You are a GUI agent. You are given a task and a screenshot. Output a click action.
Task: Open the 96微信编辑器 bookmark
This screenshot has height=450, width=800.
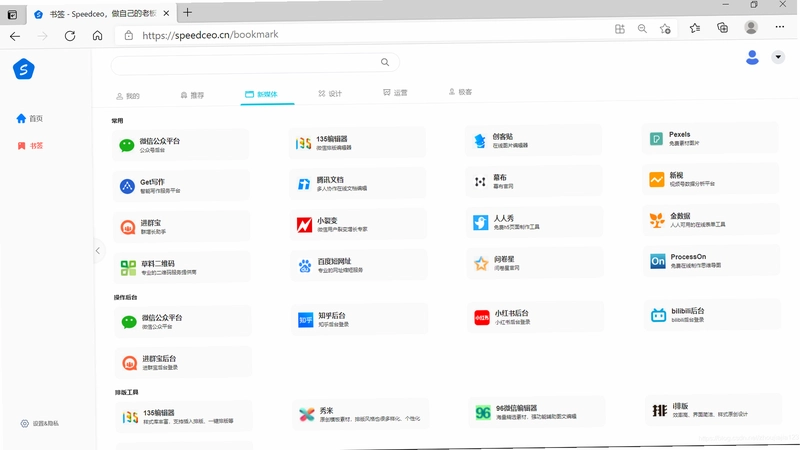click(537, 412)
